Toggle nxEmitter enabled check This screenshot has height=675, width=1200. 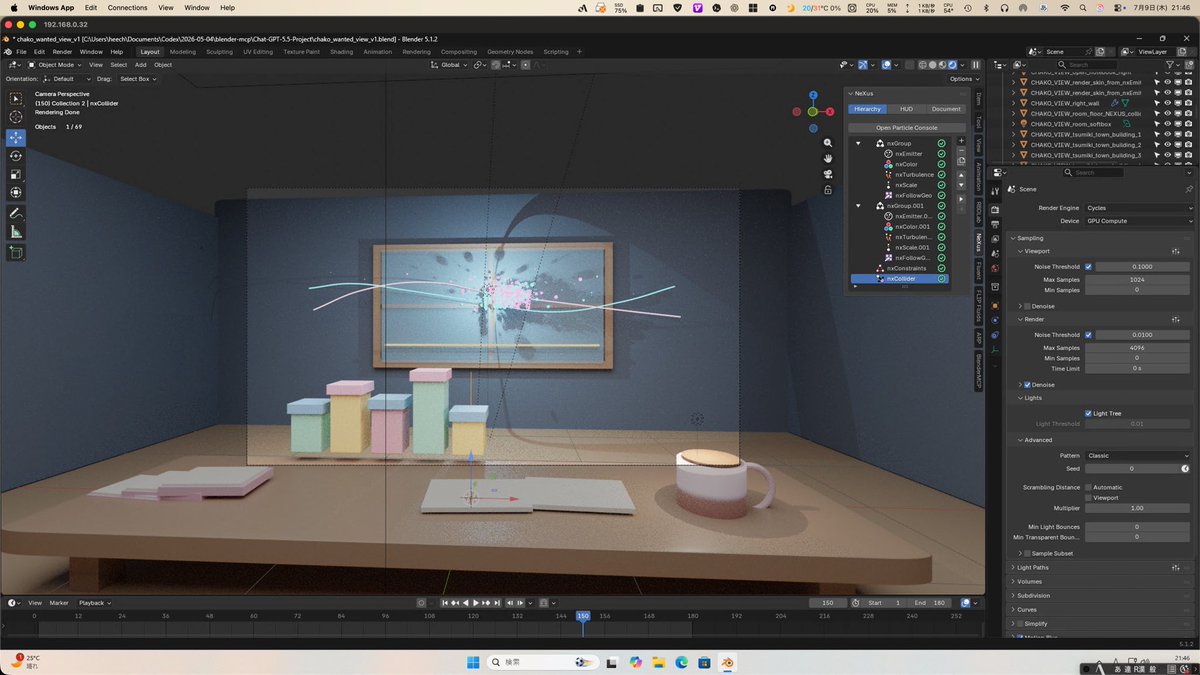941,154
